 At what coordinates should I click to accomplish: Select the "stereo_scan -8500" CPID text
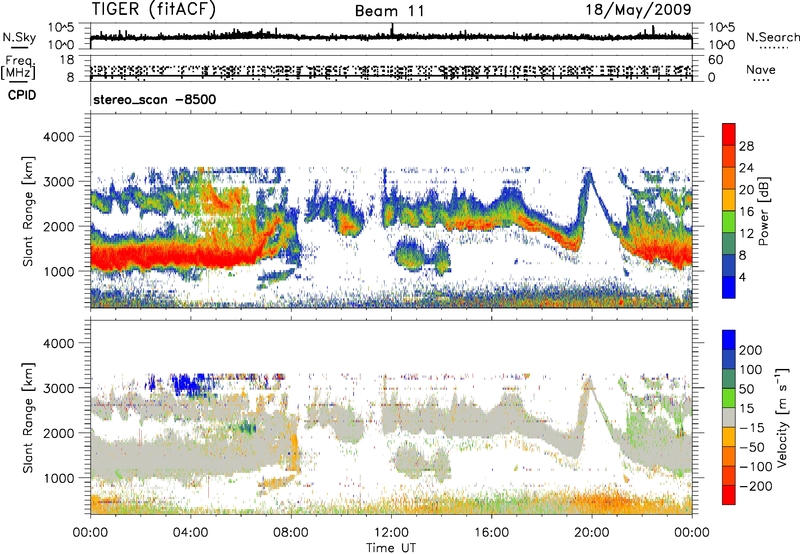[155, 99]
